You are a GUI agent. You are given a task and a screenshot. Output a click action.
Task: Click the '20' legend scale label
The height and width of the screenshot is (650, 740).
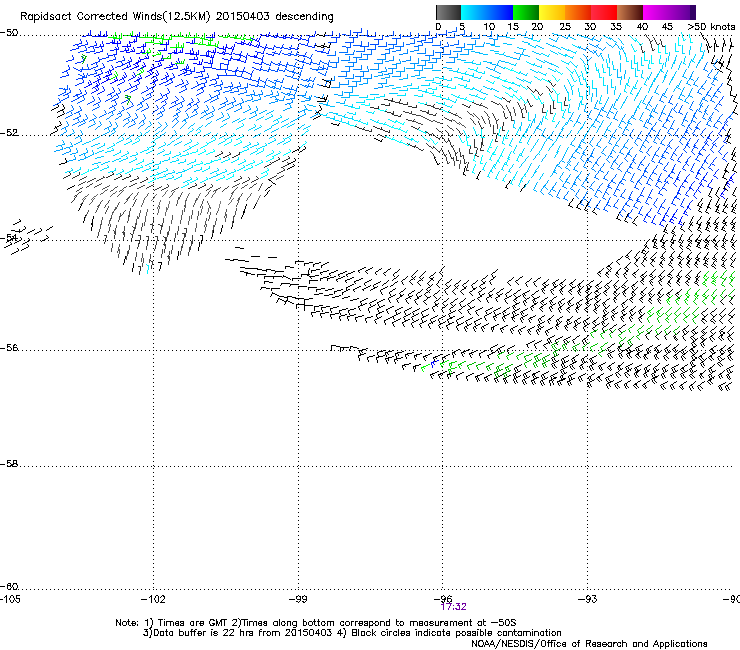[538, 27]
